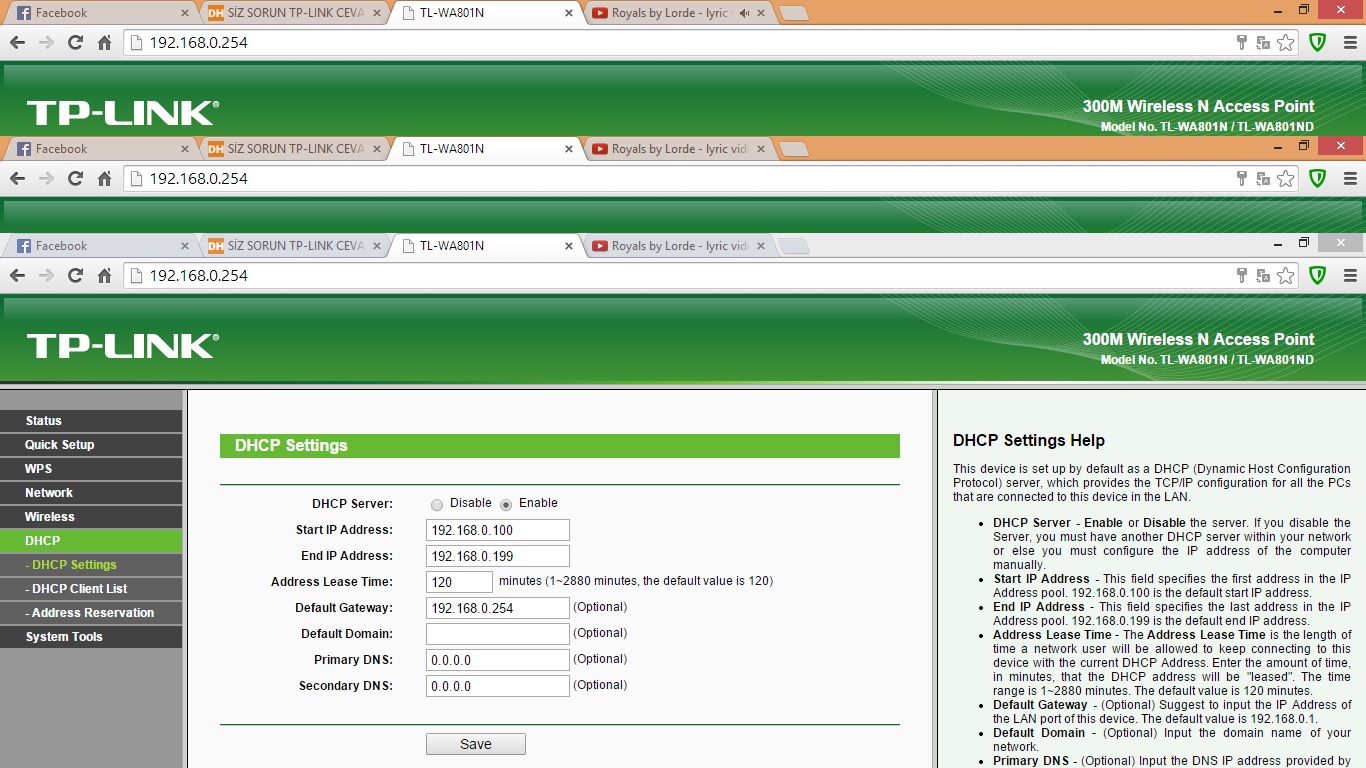The height and width of the screenshot is (768, 1366).
Task: Reload from the top browser toolbar
Action: [x=75, y=43]
